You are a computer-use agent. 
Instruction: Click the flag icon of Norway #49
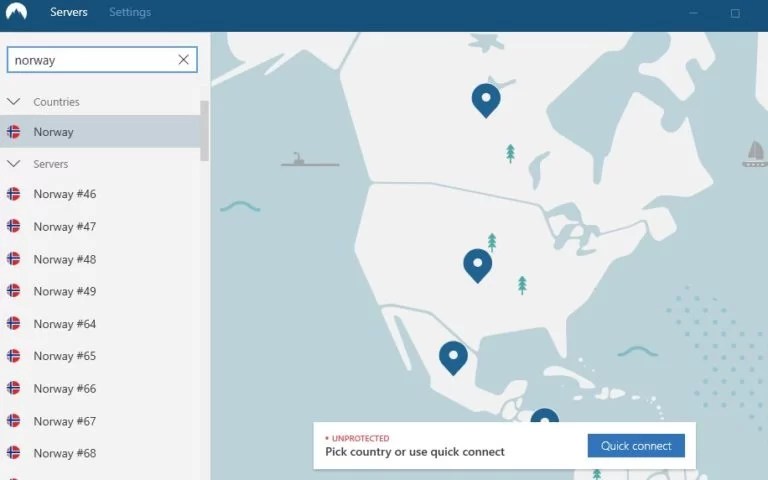(x=14, y=291)
